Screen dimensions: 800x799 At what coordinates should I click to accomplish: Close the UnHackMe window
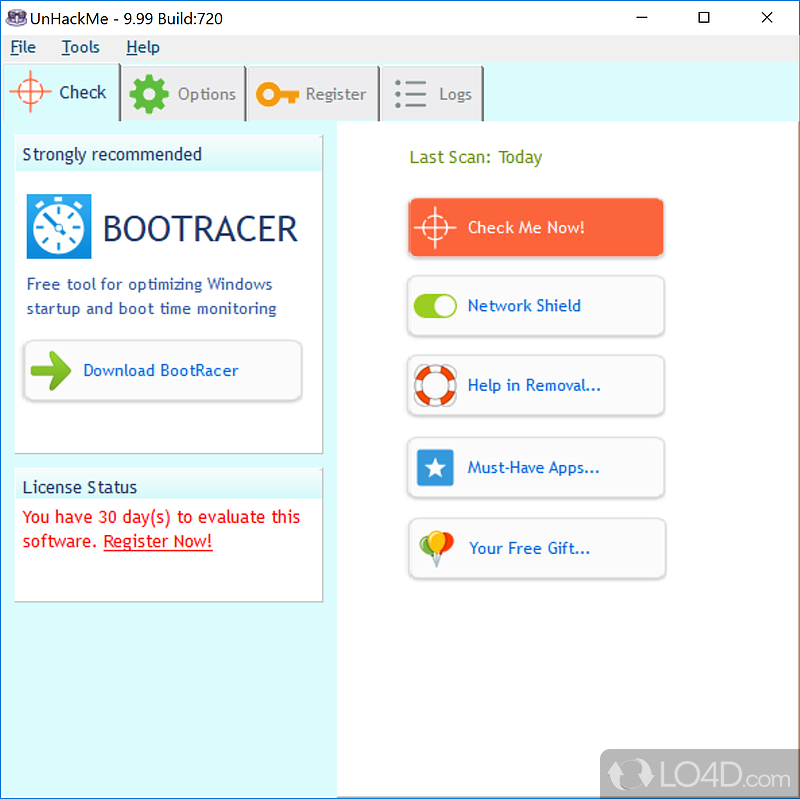coord(766,18)
